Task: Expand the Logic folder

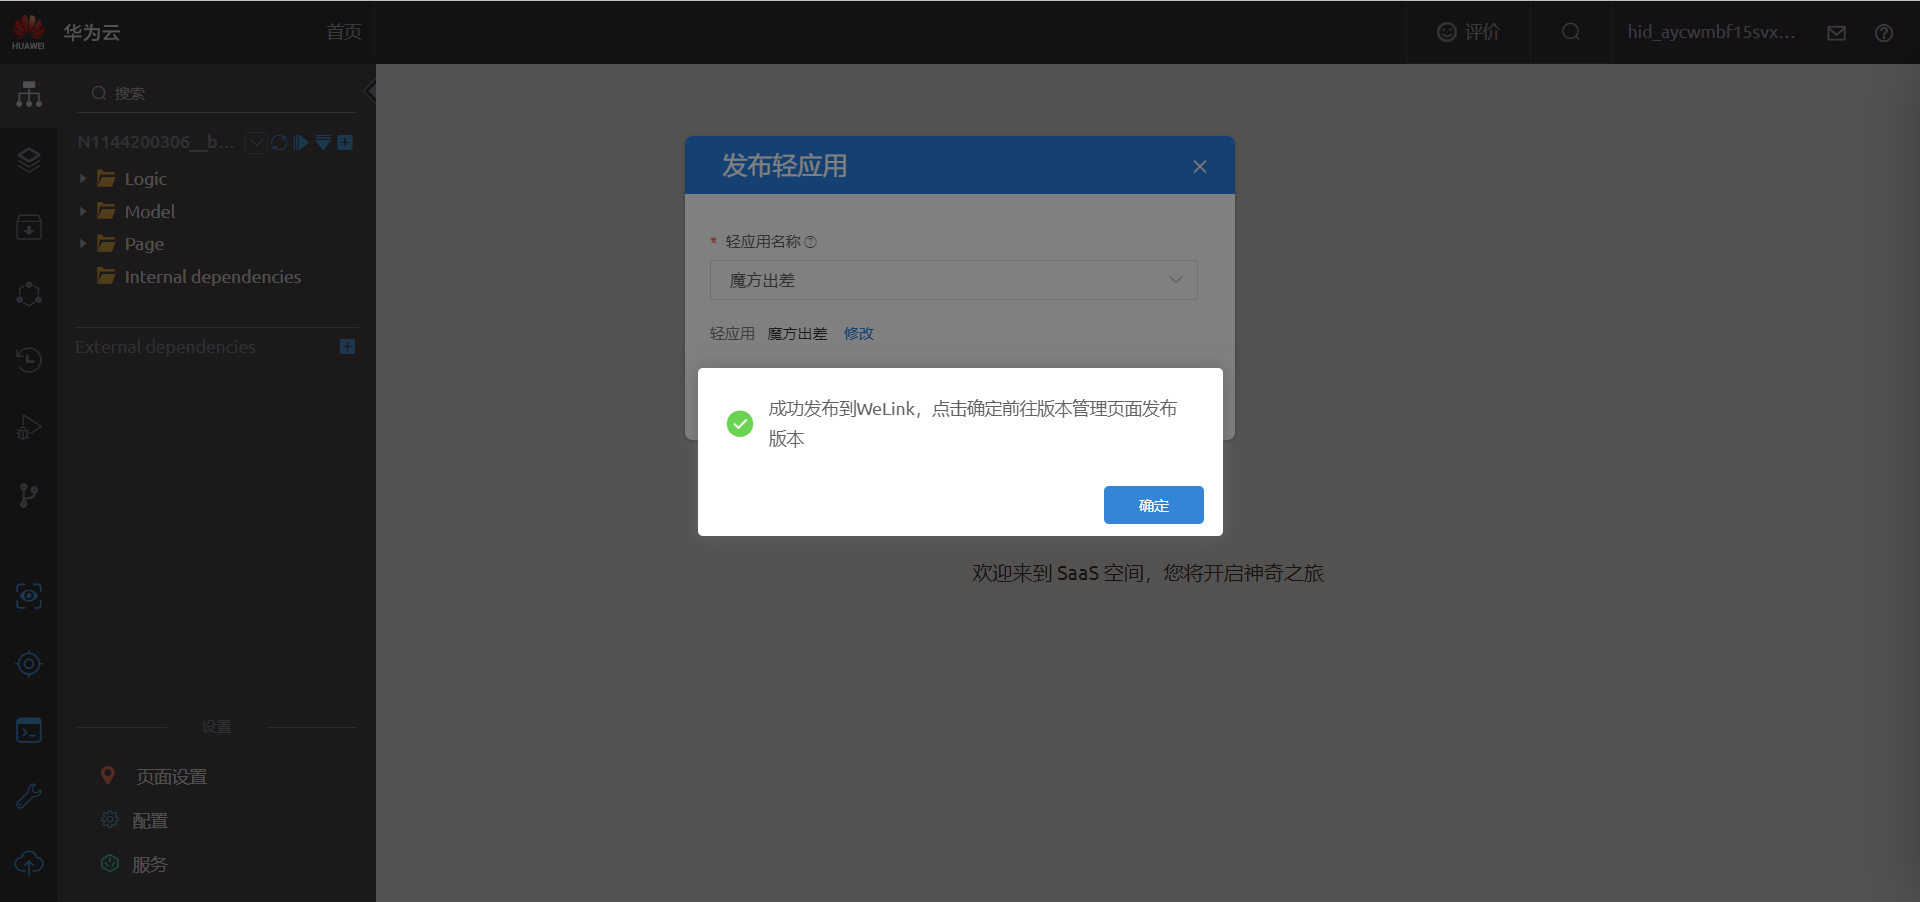Action: point(83,178)
